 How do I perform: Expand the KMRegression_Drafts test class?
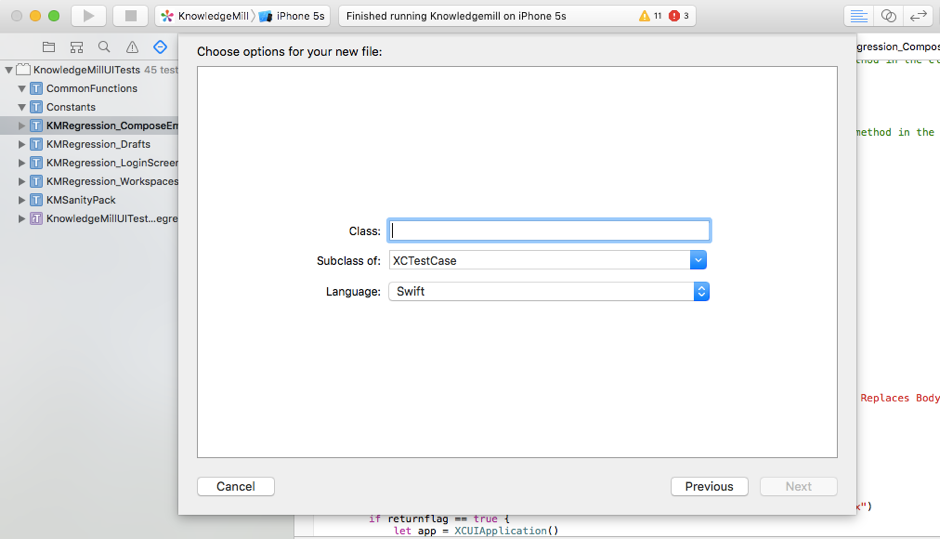click(22, 144)
